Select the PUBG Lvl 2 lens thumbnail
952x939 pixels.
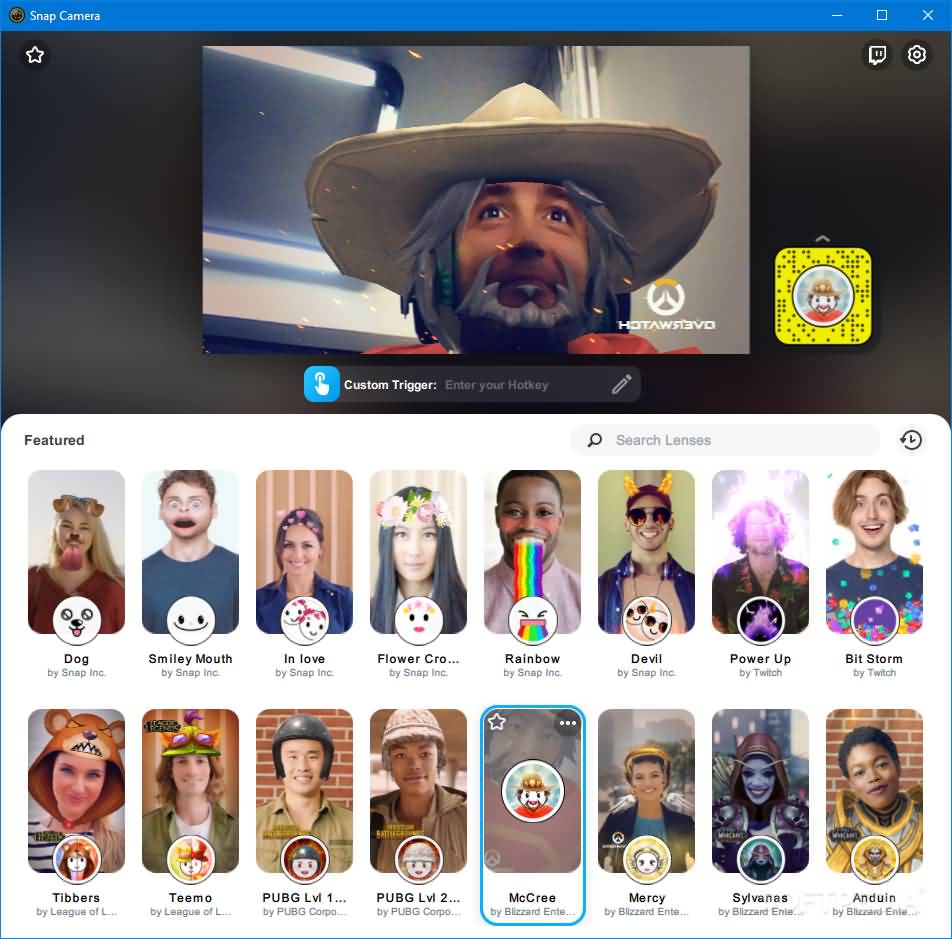coord(418,791)
